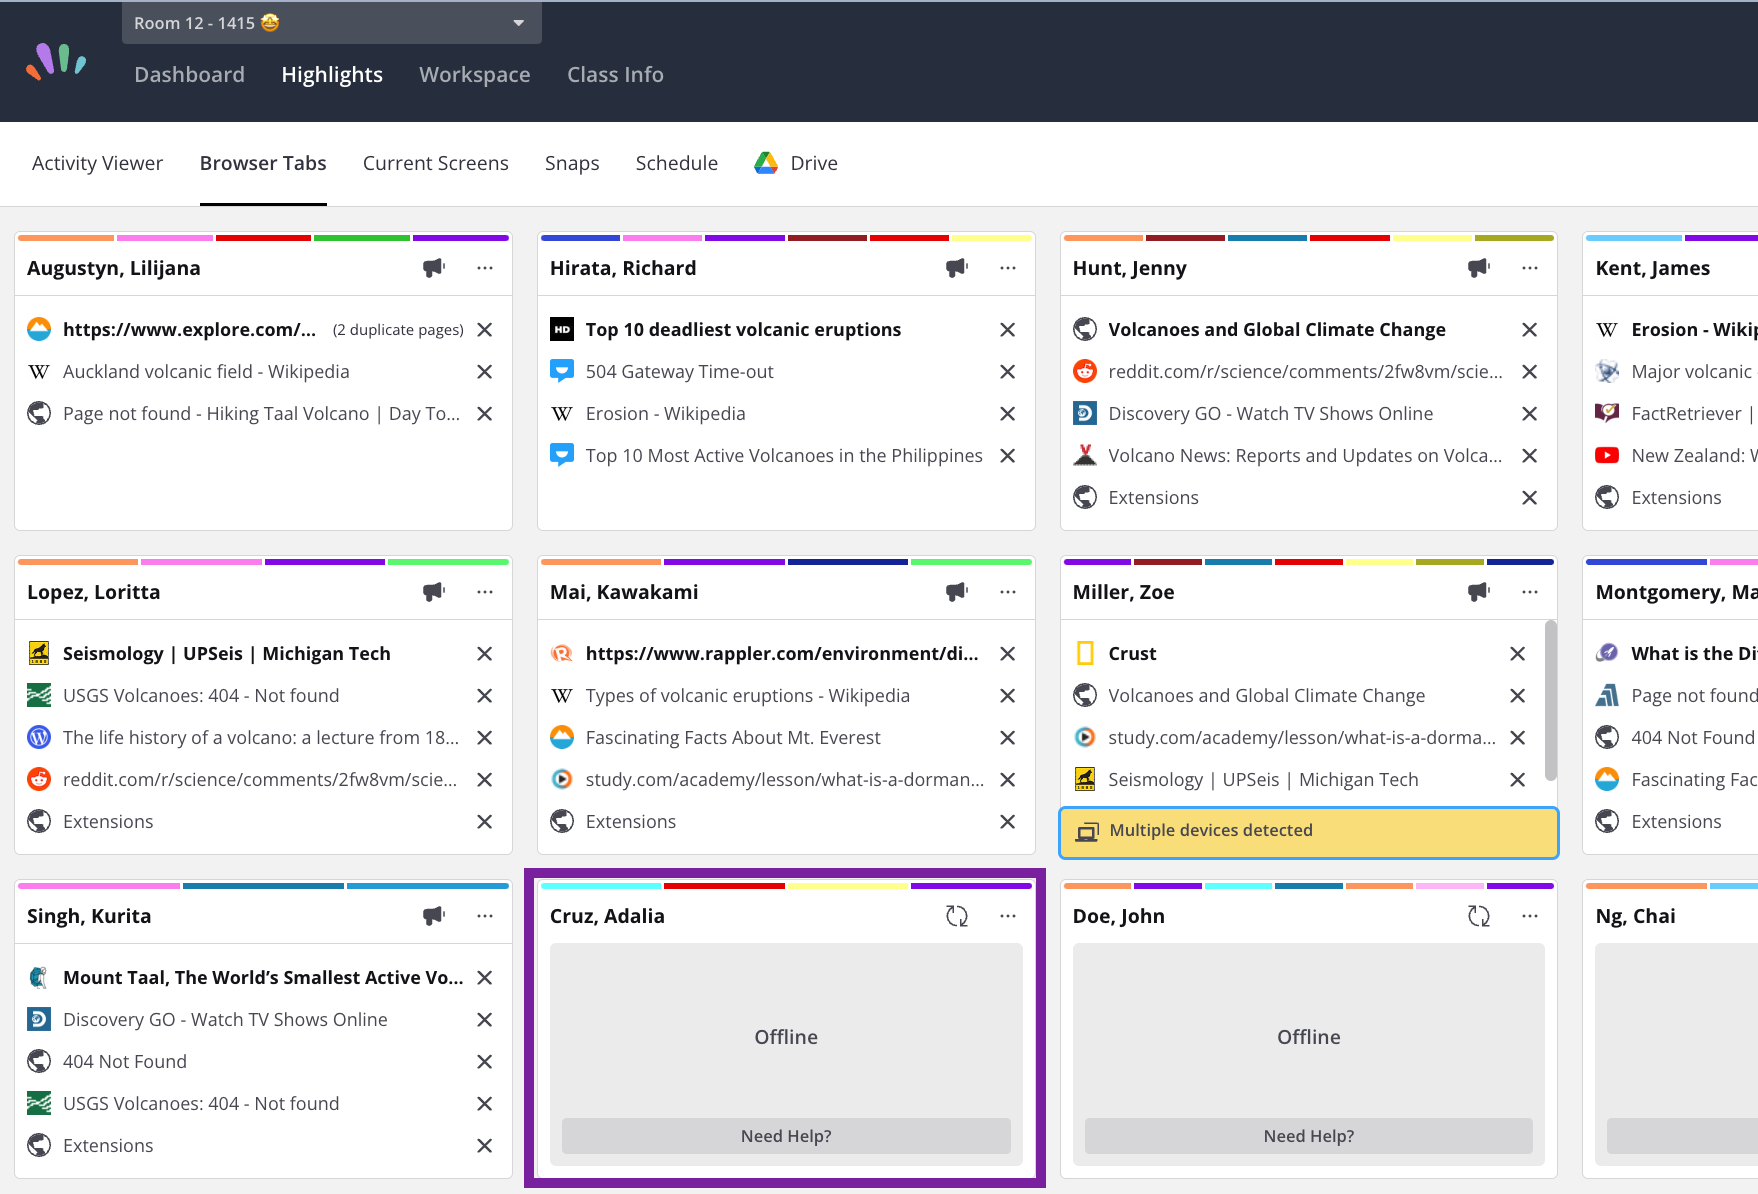Open more options for Doe, John
The height and width of the screenshot is (1194, 1758).
pyautogui.click(x=1530, y=916)
